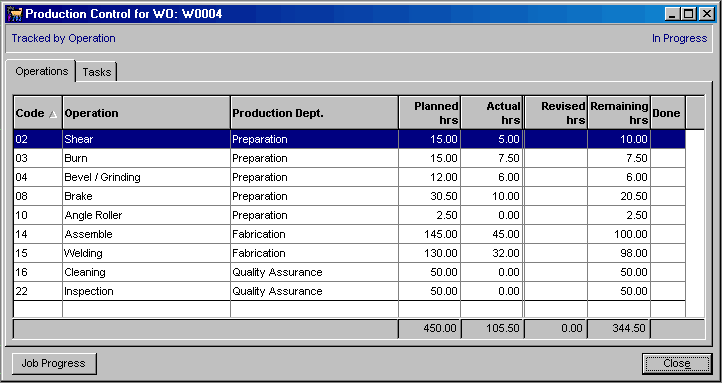Select the Shear operation row
722x383 pixels.
coord(349,139)
